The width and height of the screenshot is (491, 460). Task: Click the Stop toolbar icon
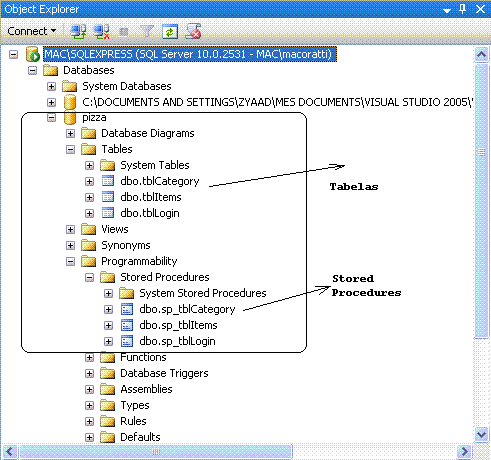124,32
